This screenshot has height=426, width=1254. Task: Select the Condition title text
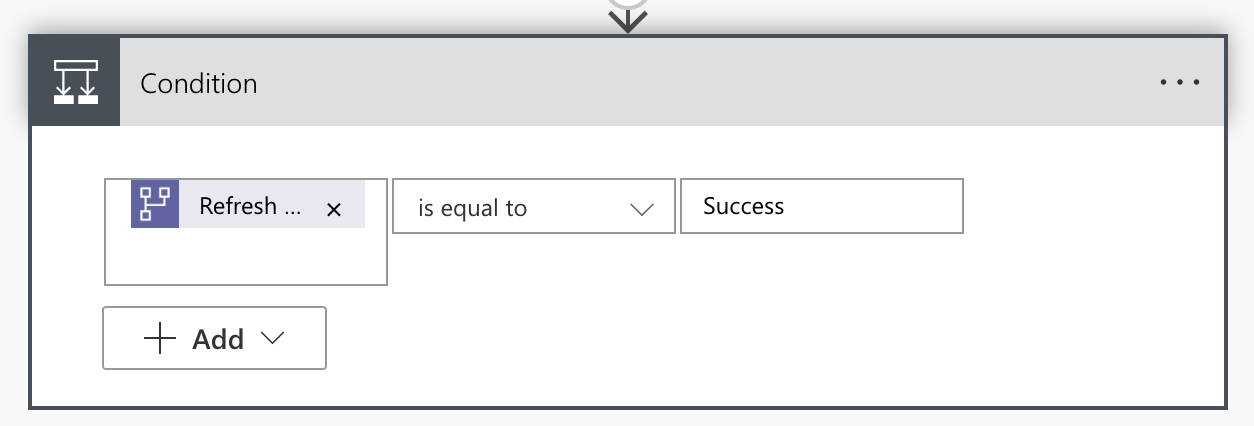click(199, 84)
